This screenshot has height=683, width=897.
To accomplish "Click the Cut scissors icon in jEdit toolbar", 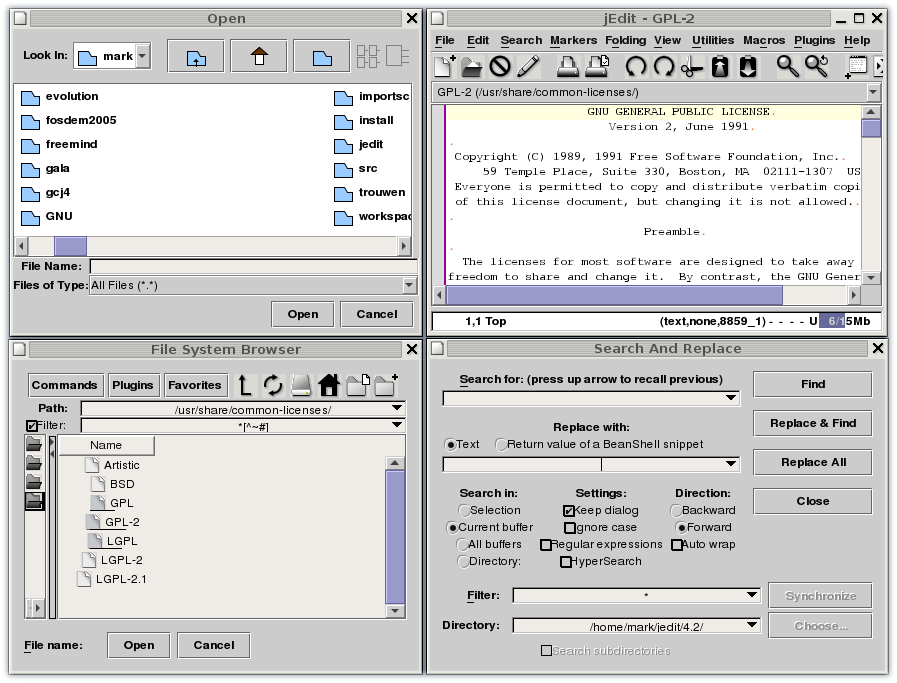I will [x=692, y=66].
